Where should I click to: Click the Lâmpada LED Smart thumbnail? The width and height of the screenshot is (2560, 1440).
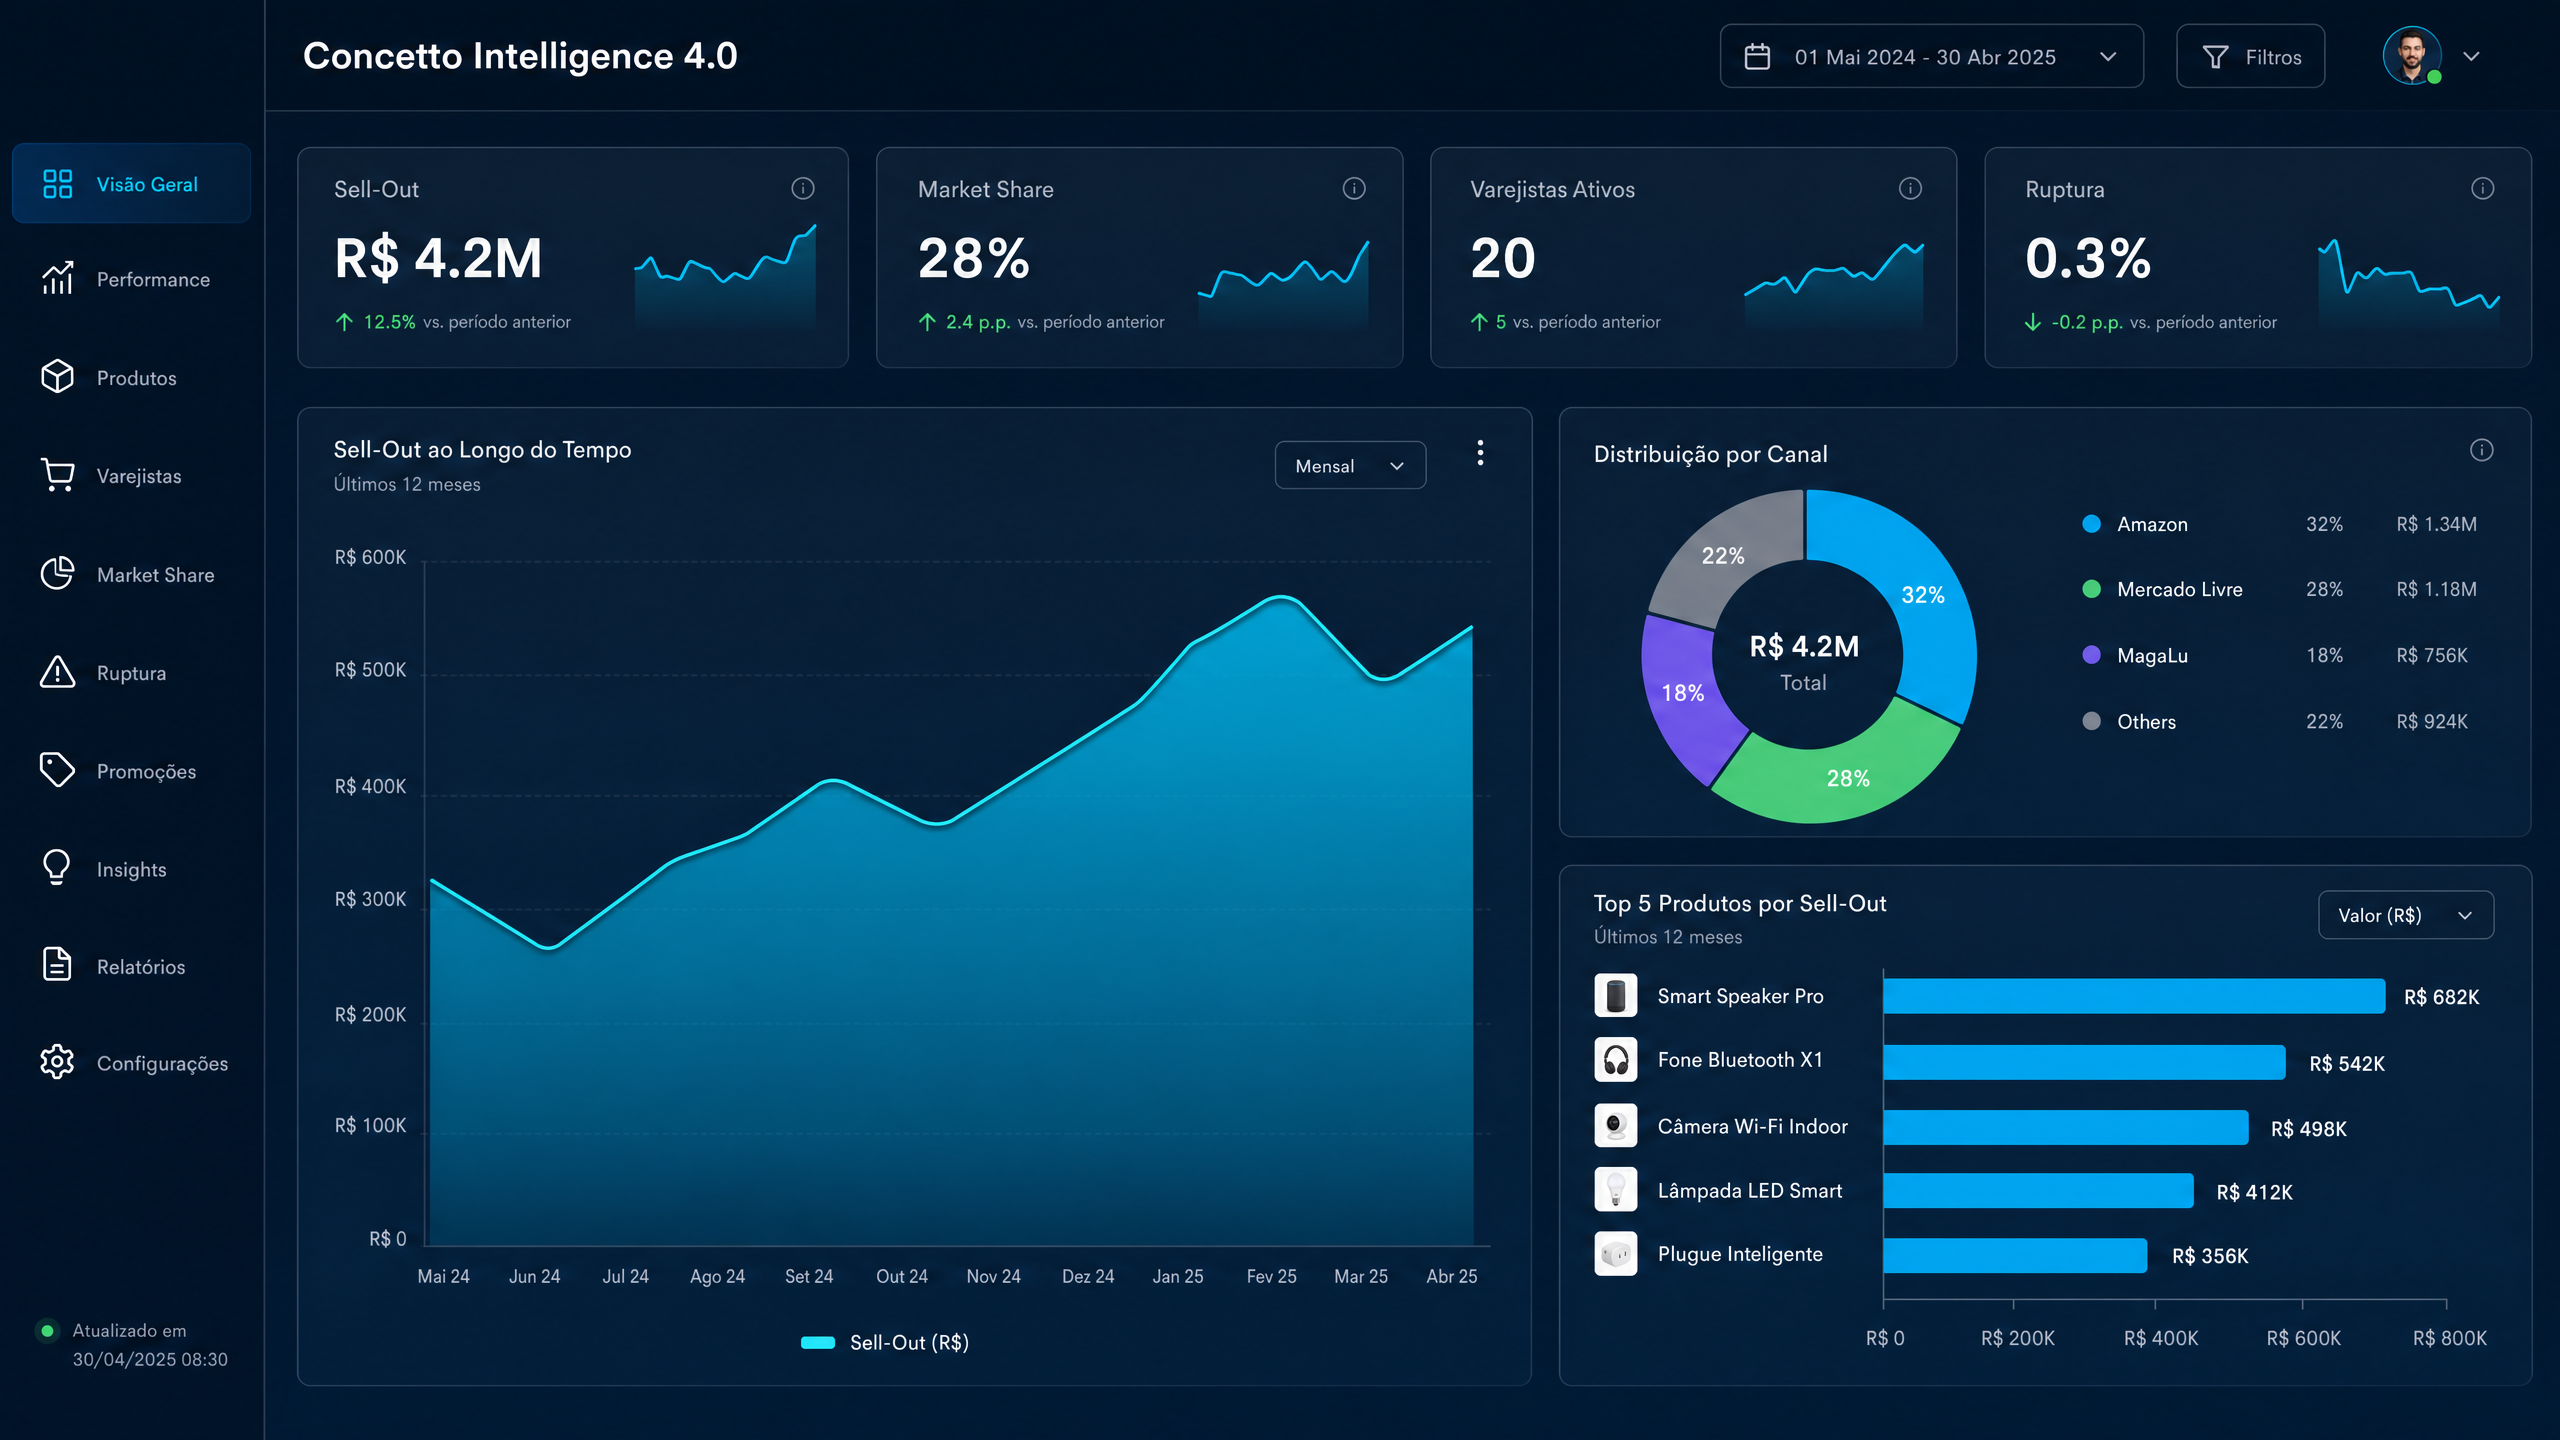pyautogui.click(x=1615, y=1190)
